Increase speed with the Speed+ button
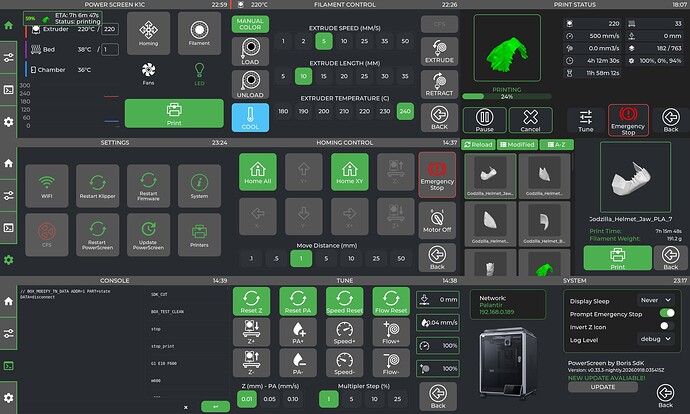The image size is (690, 414). point(345,332)
